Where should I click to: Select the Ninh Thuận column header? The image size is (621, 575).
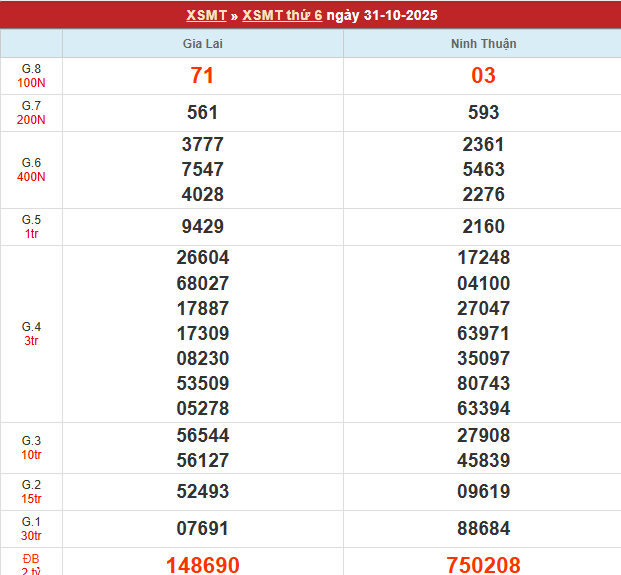[x=484, y=44]
